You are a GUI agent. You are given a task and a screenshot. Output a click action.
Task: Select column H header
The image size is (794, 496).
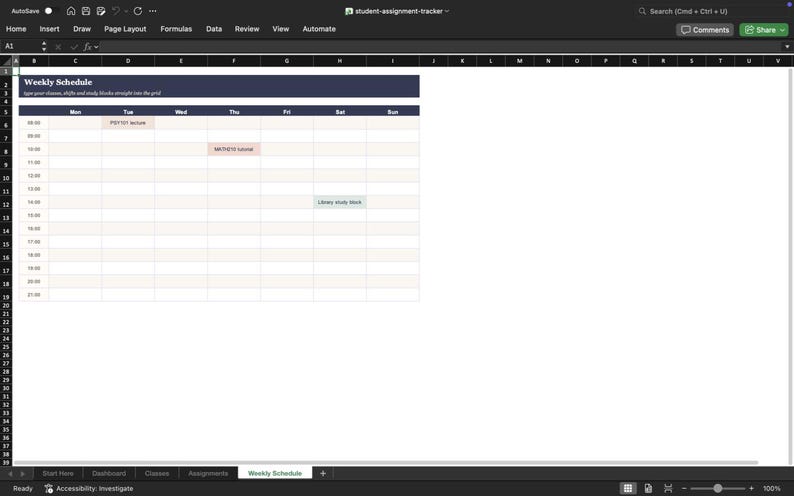click(340, 61)
